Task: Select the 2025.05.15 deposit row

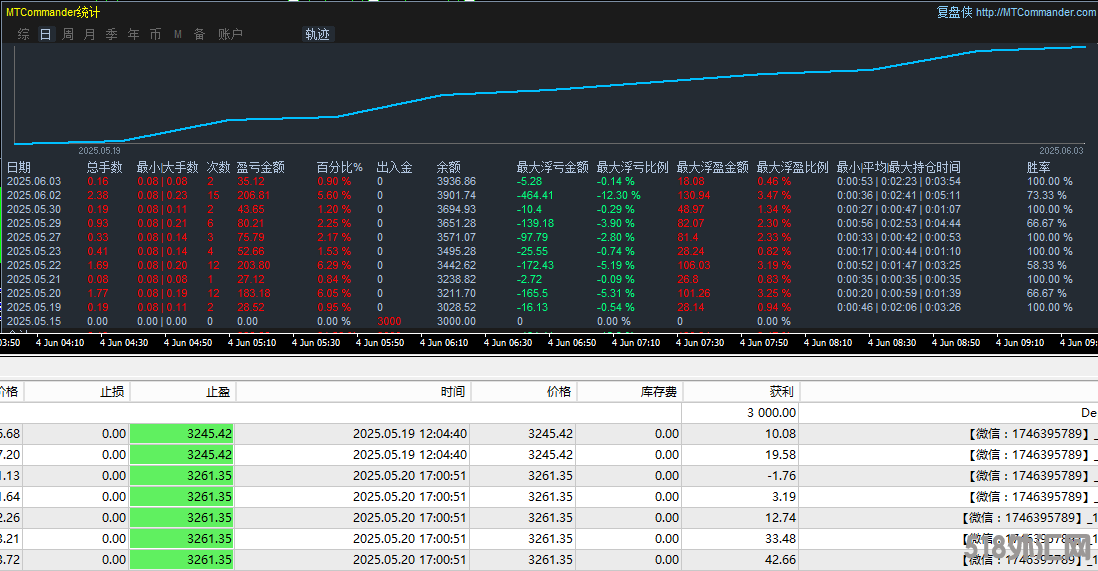Action: 549,322
